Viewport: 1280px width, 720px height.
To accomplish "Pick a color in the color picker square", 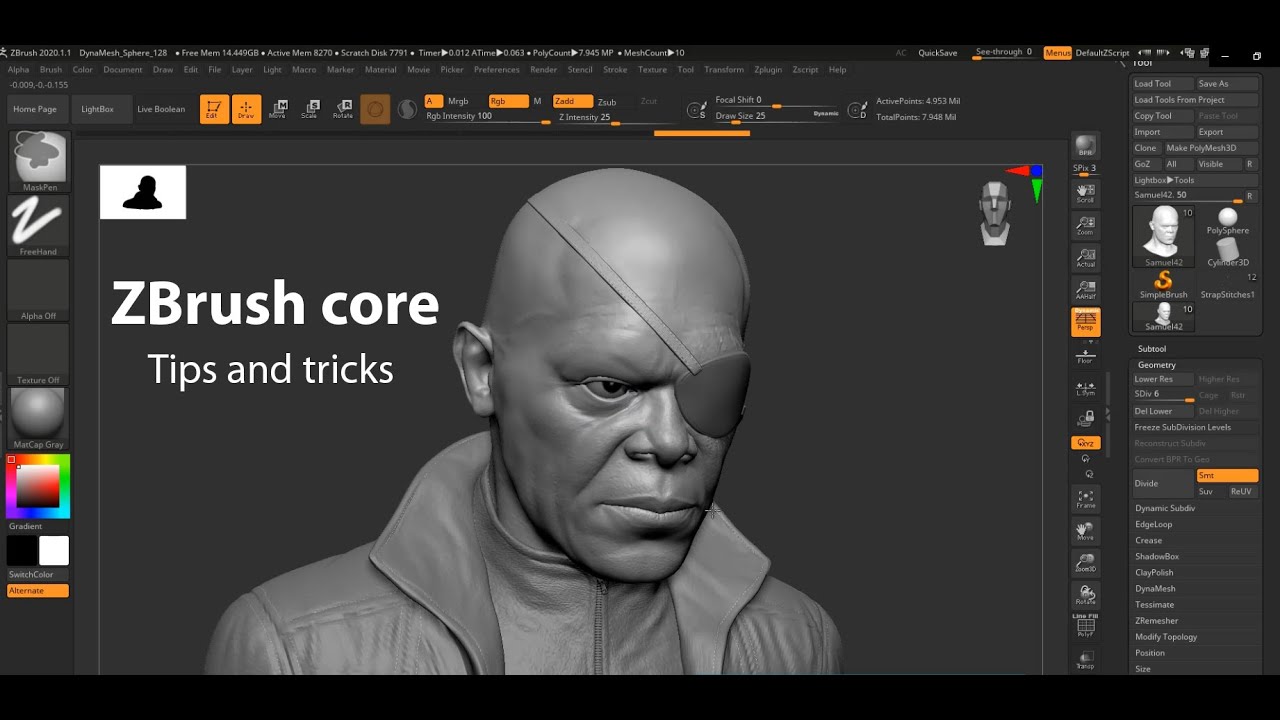I will coord(39,487).
